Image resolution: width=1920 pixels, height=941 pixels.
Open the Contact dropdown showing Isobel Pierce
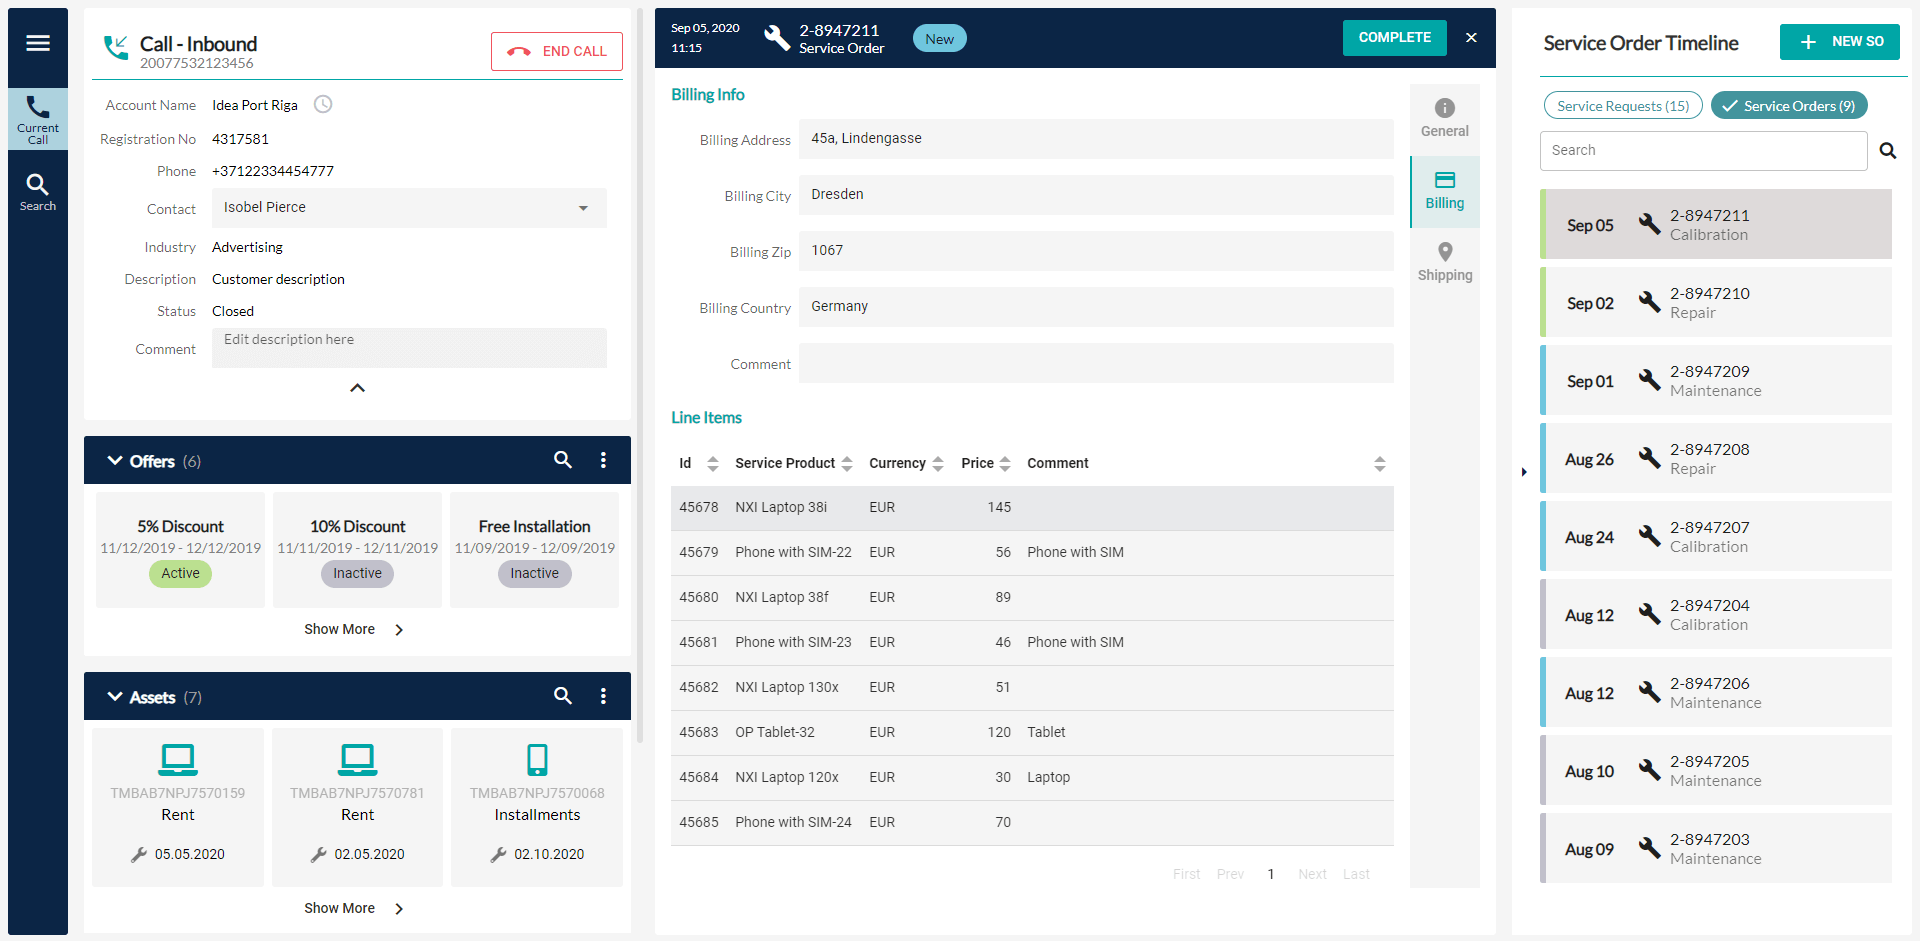coord(583,208)
